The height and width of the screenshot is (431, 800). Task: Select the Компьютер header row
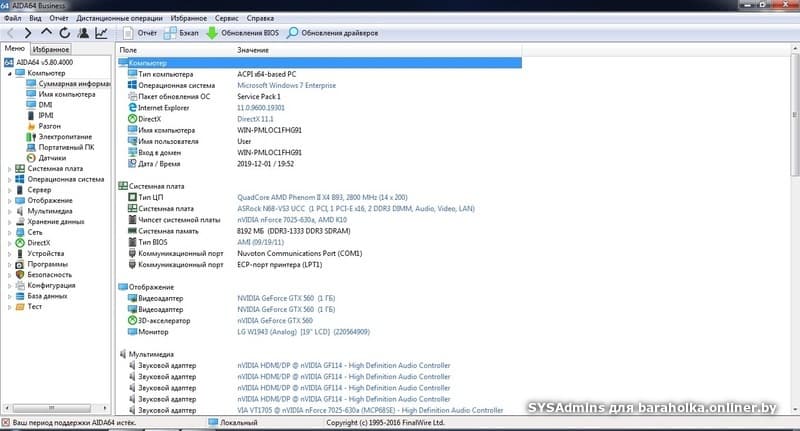pyautogui.click(x=319, y=63)
